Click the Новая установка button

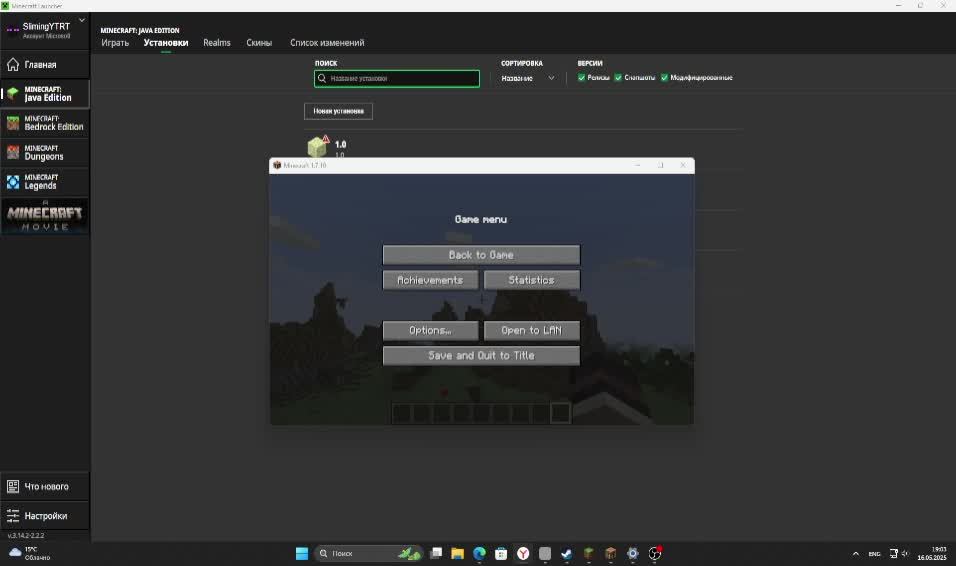point(338,111)
